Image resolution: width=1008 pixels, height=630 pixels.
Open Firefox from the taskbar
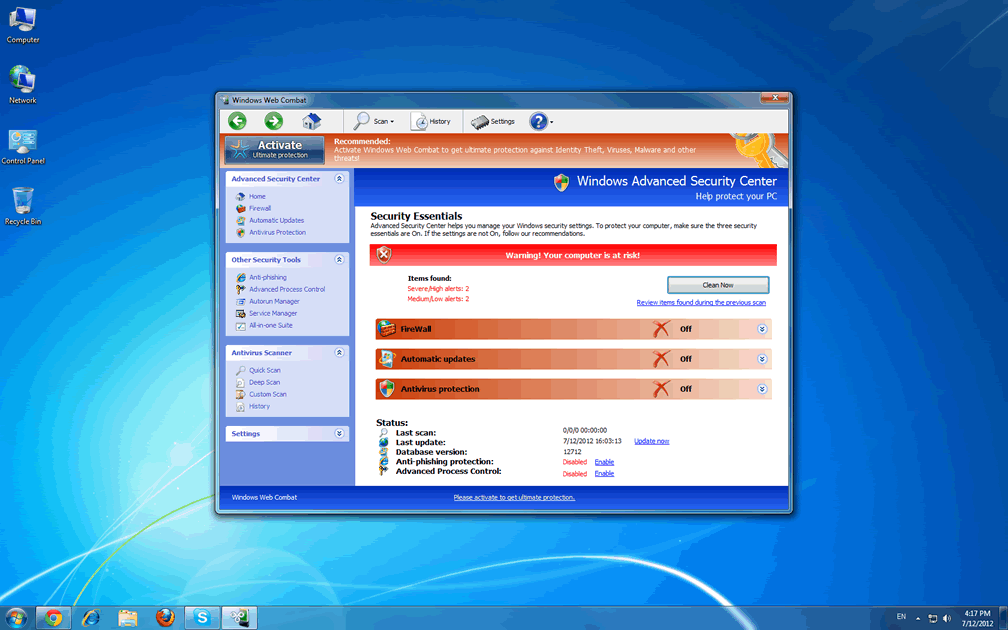tap(165, 618)
